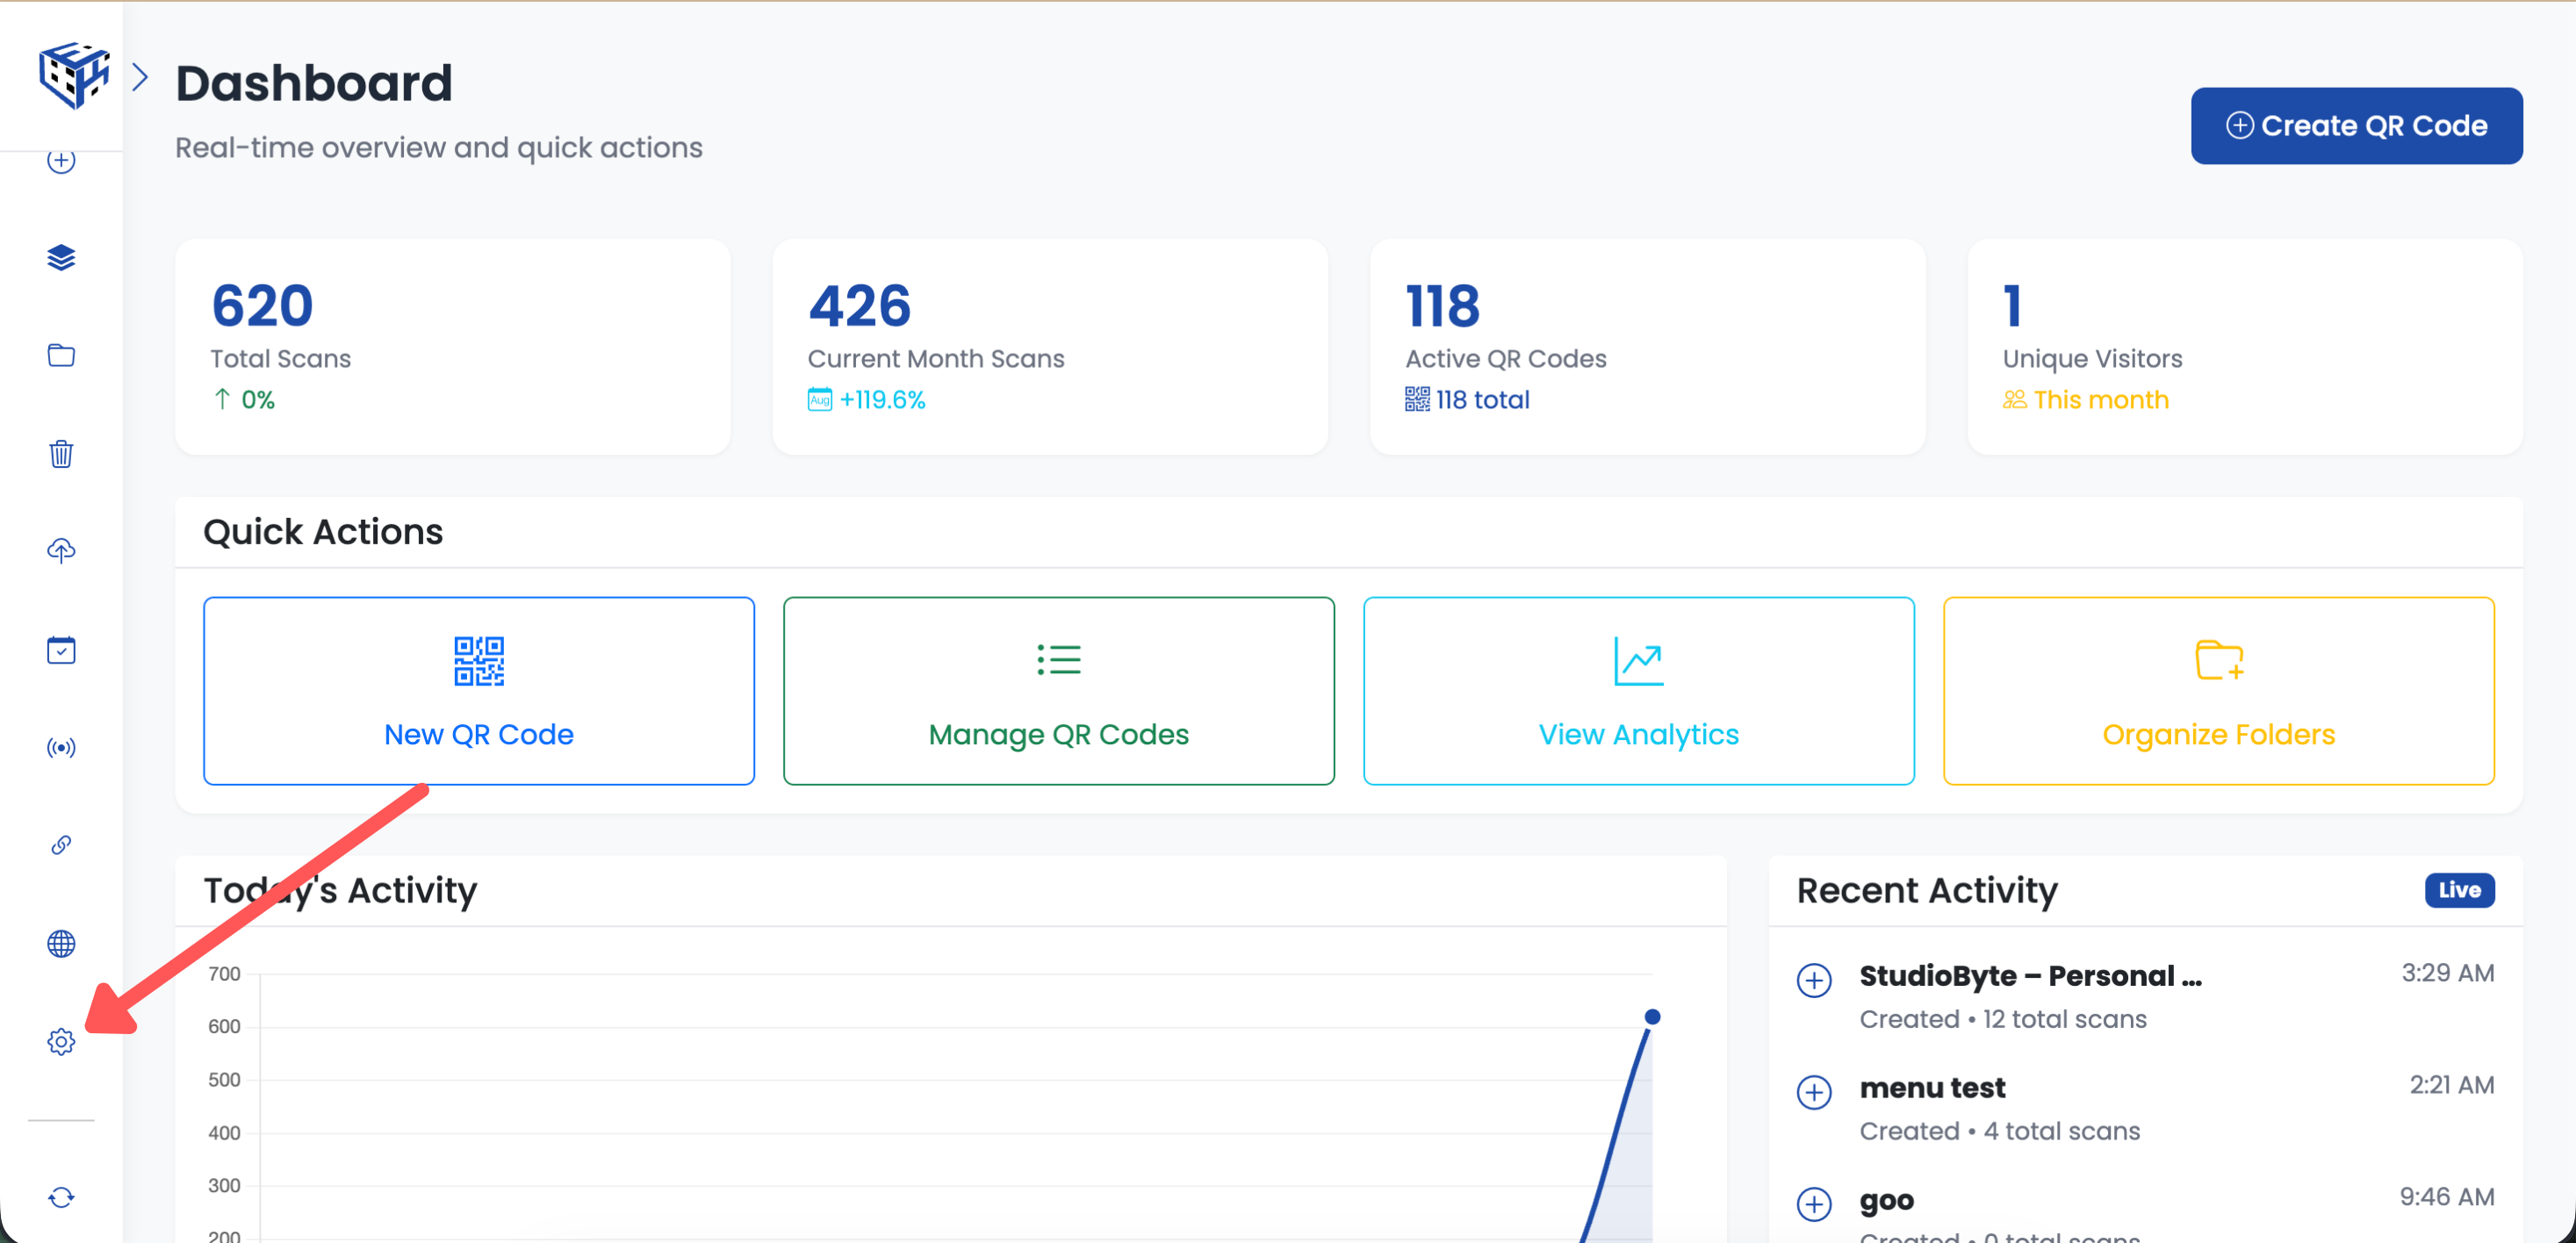Click the 426 Current Month Scans card
The image size is (2576, 1243).
point(1050,346)
